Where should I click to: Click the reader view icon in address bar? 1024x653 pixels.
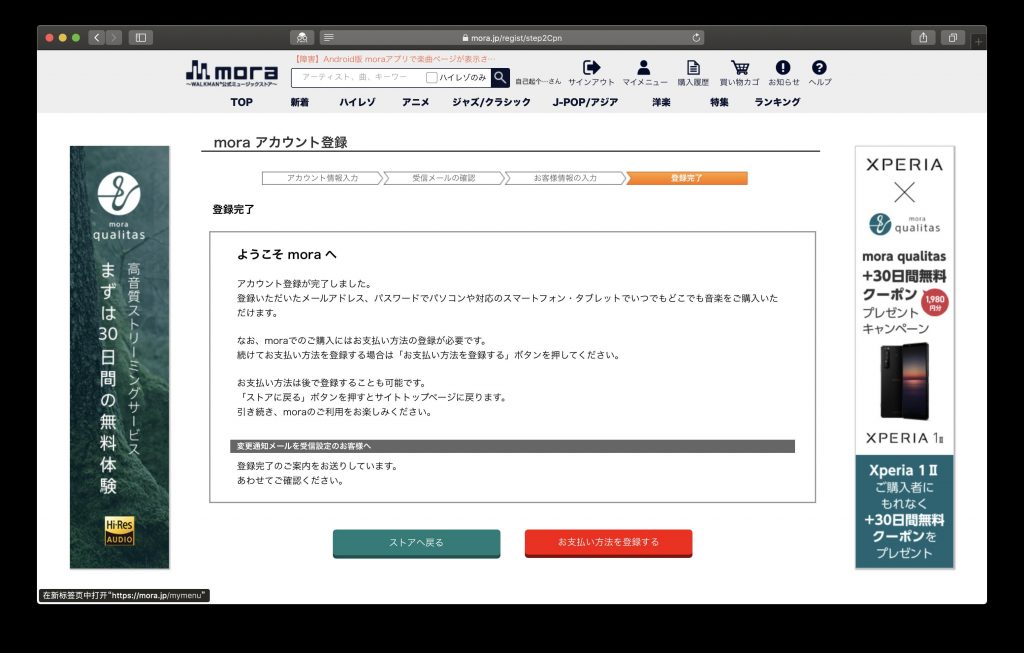pyautogui.click(x=328, y=38)
